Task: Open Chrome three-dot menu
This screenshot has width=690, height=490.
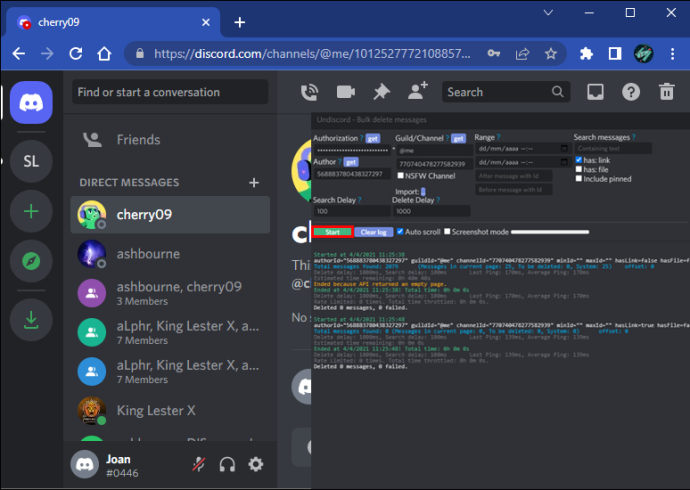Action: pyautogui.click(x=672, y=54)
